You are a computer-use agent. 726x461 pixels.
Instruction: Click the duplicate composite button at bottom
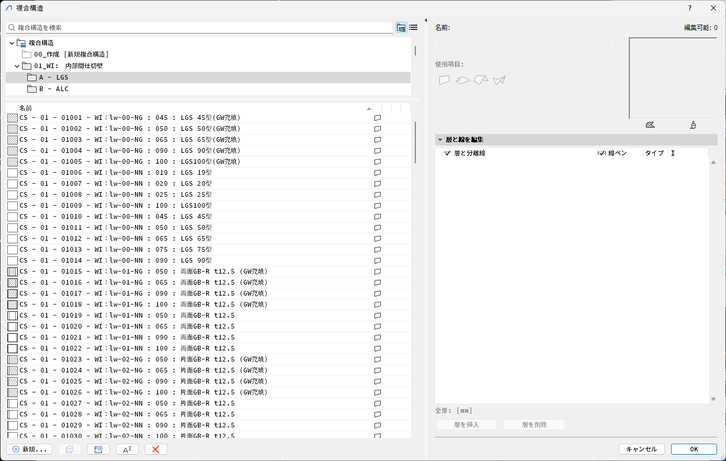click(x=69, y=449)
